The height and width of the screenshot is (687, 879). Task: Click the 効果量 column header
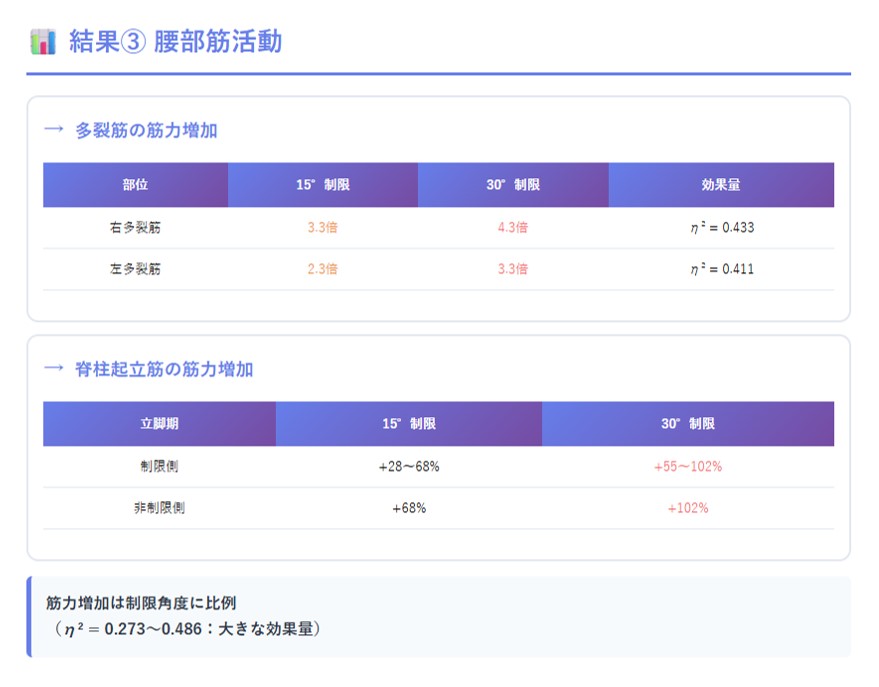point(720,185)
